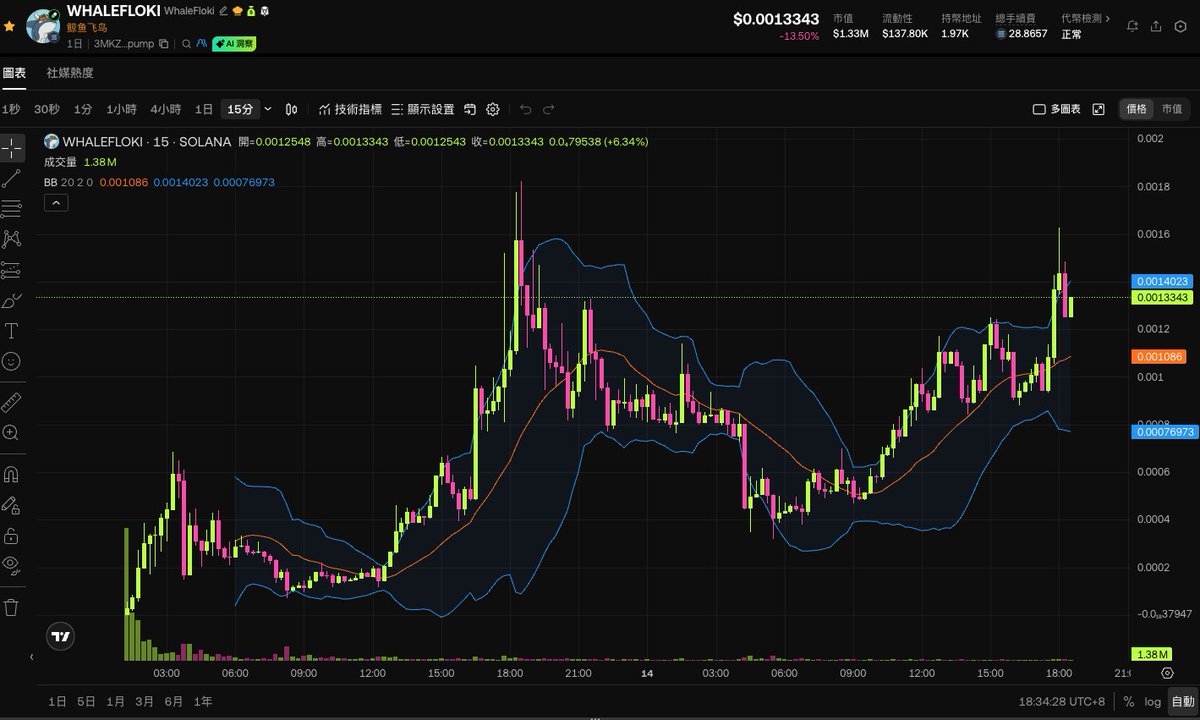Click the 成交量 volume legend label
The height and width of the screenshot is (720, 1200).
[60, 161]
